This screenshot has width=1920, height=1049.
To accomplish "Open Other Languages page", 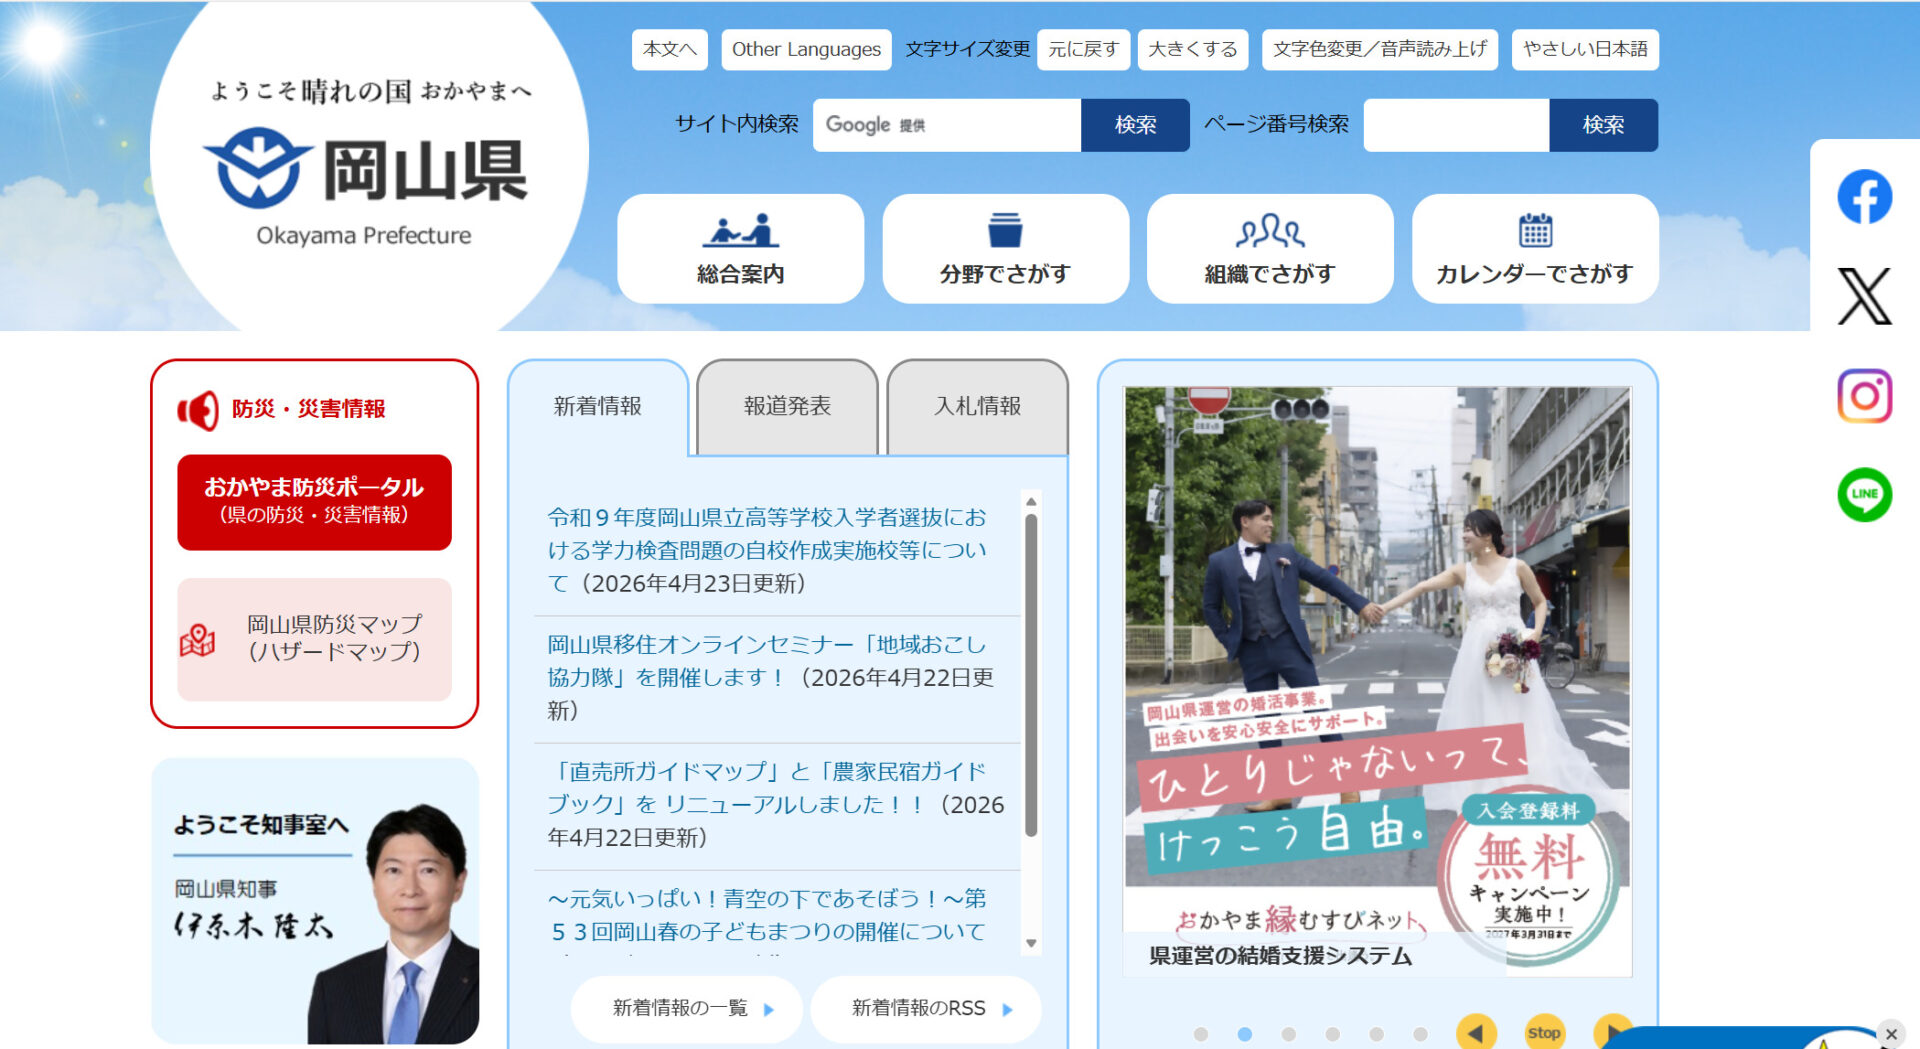I will (x=806, y=49).
